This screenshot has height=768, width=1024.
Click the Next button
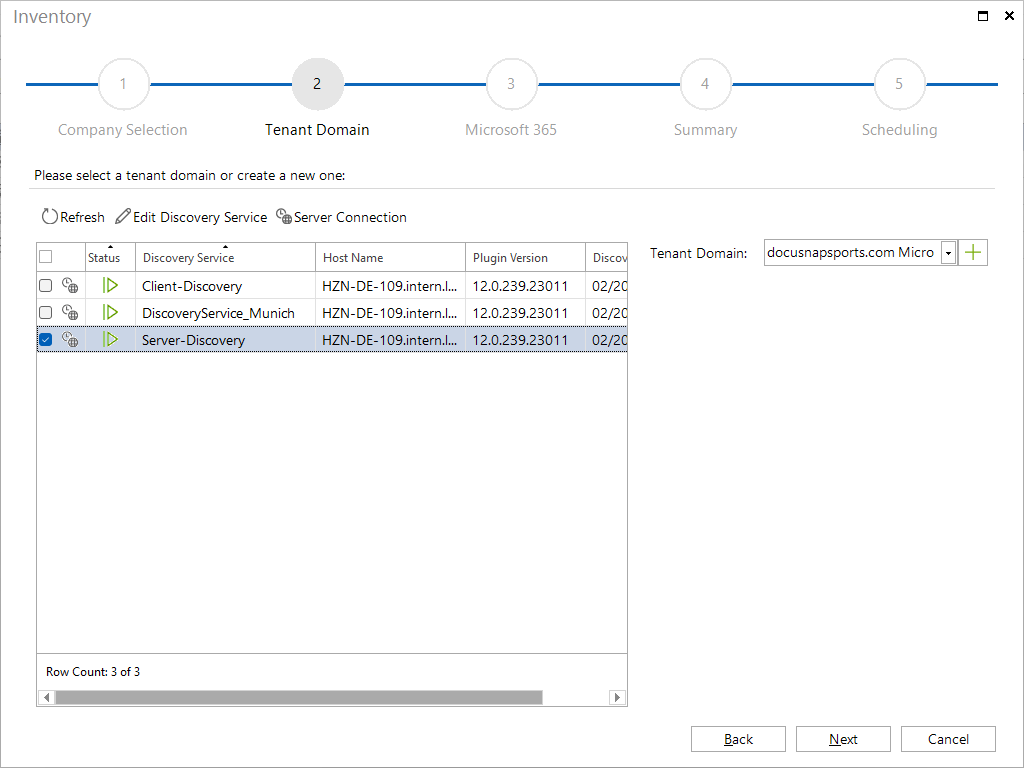[x=843, y=739]
